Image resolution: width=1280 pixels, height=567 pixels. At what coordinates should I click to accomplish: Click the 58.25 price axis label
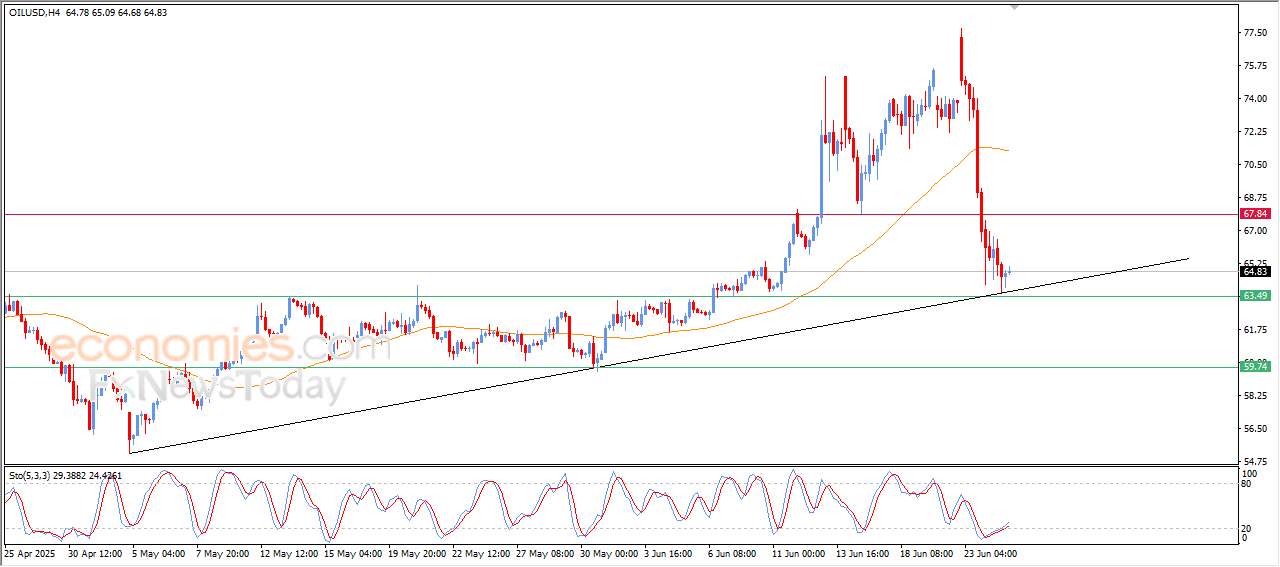click(x=1256, y=396)
